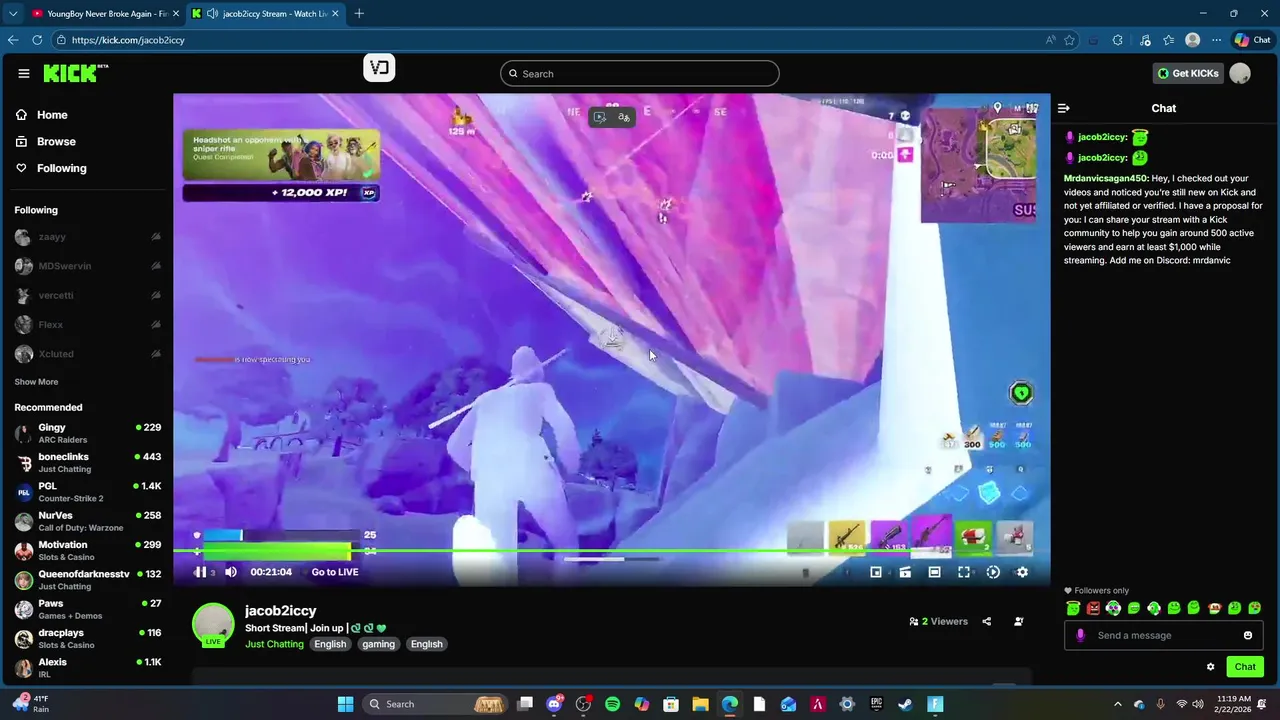Add page to favorites with star
Screen dimensions: 1280x720
[1069, 40]
